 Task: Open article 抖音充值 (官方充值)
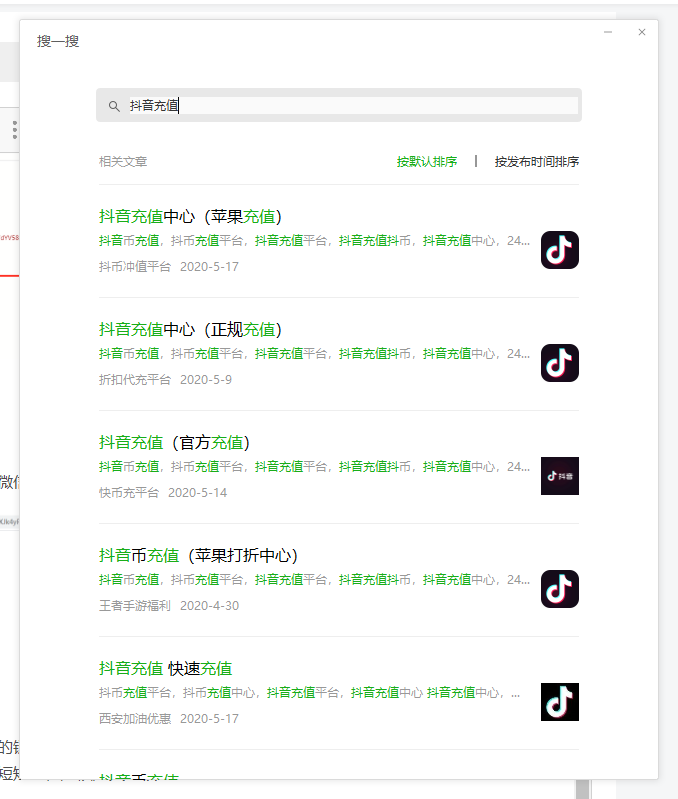click(x=174, y=442)
